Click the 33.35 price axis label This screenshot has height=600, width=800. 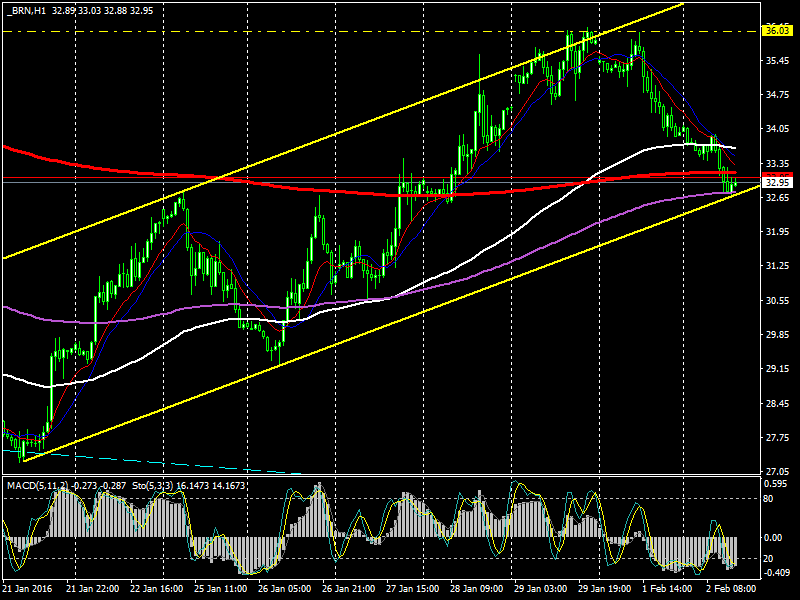[x=778, y=163]
